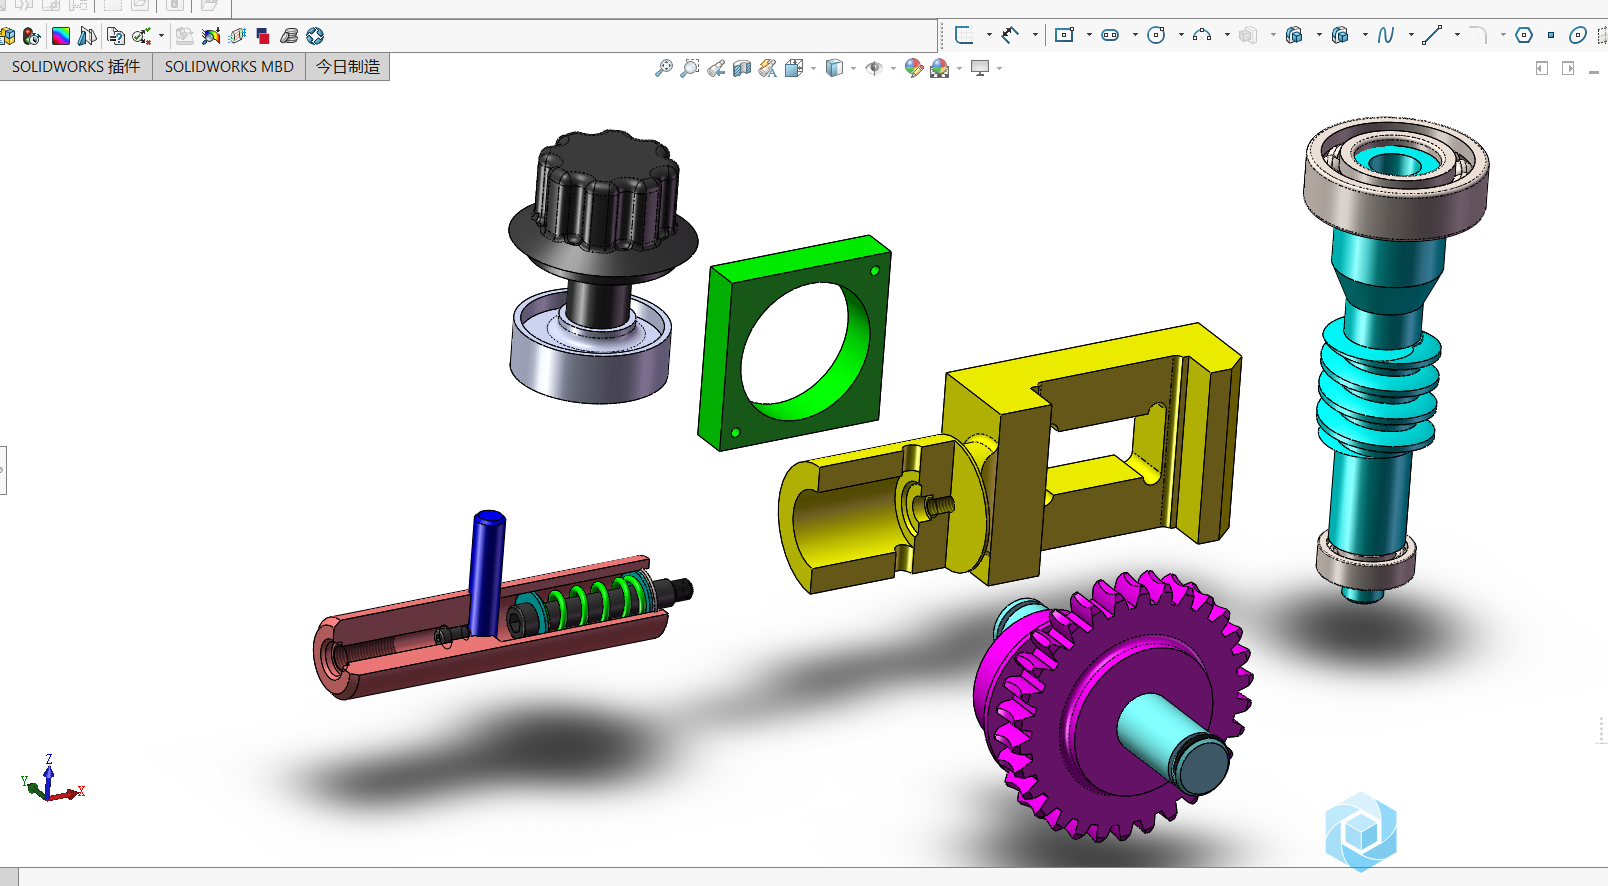Select the polygon hexagon sketch tool
The width and height of the screenshot is (1608, 886).
[x=1524, y=35]
